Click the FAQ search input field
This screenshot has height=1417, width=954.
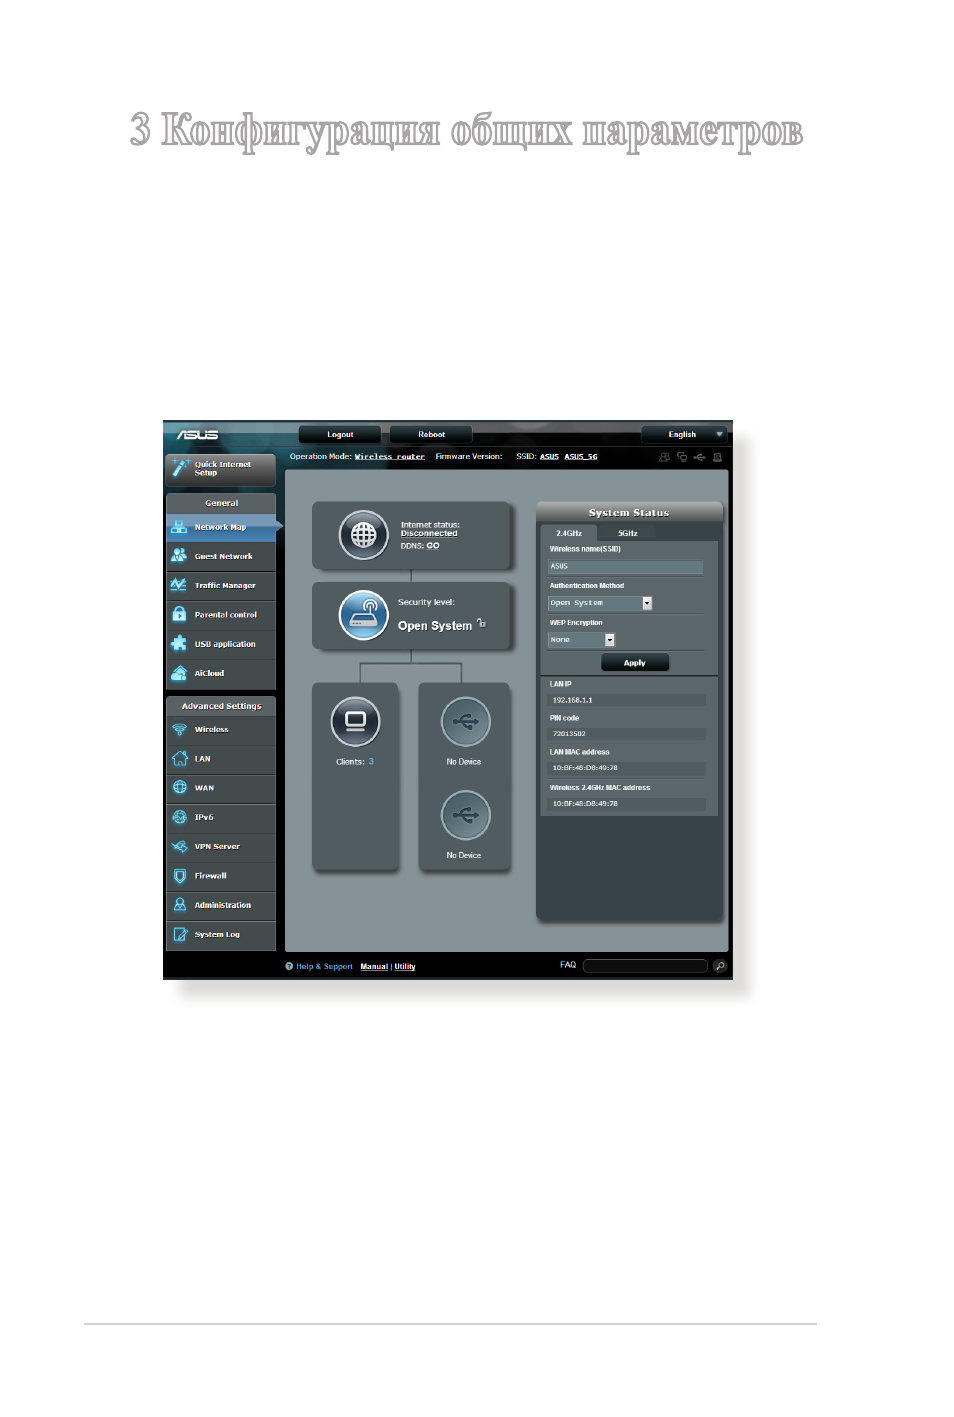pyautogui.click(x=645, y=966)
